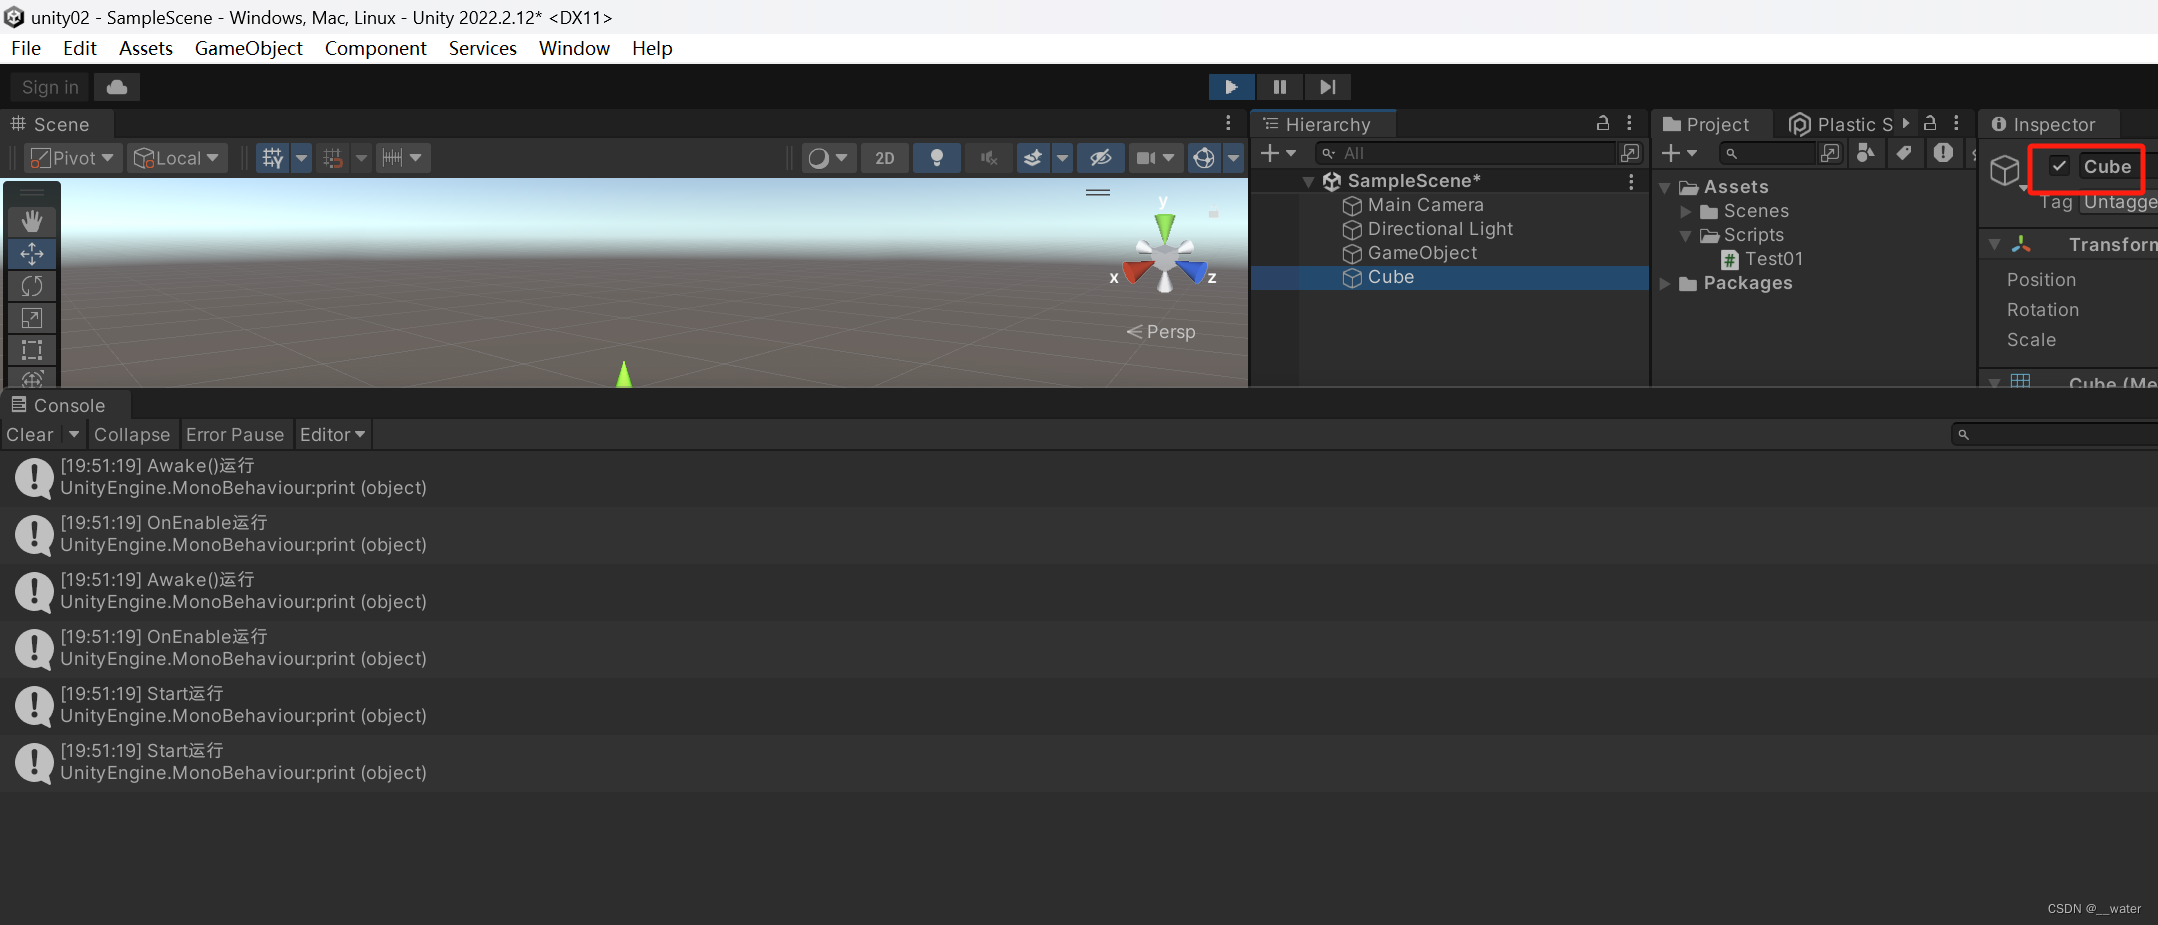The height and width of the screenshot is (925, 2158).
Task: Click the cloud services icon beside Sign in
Action: click(116, 87)
